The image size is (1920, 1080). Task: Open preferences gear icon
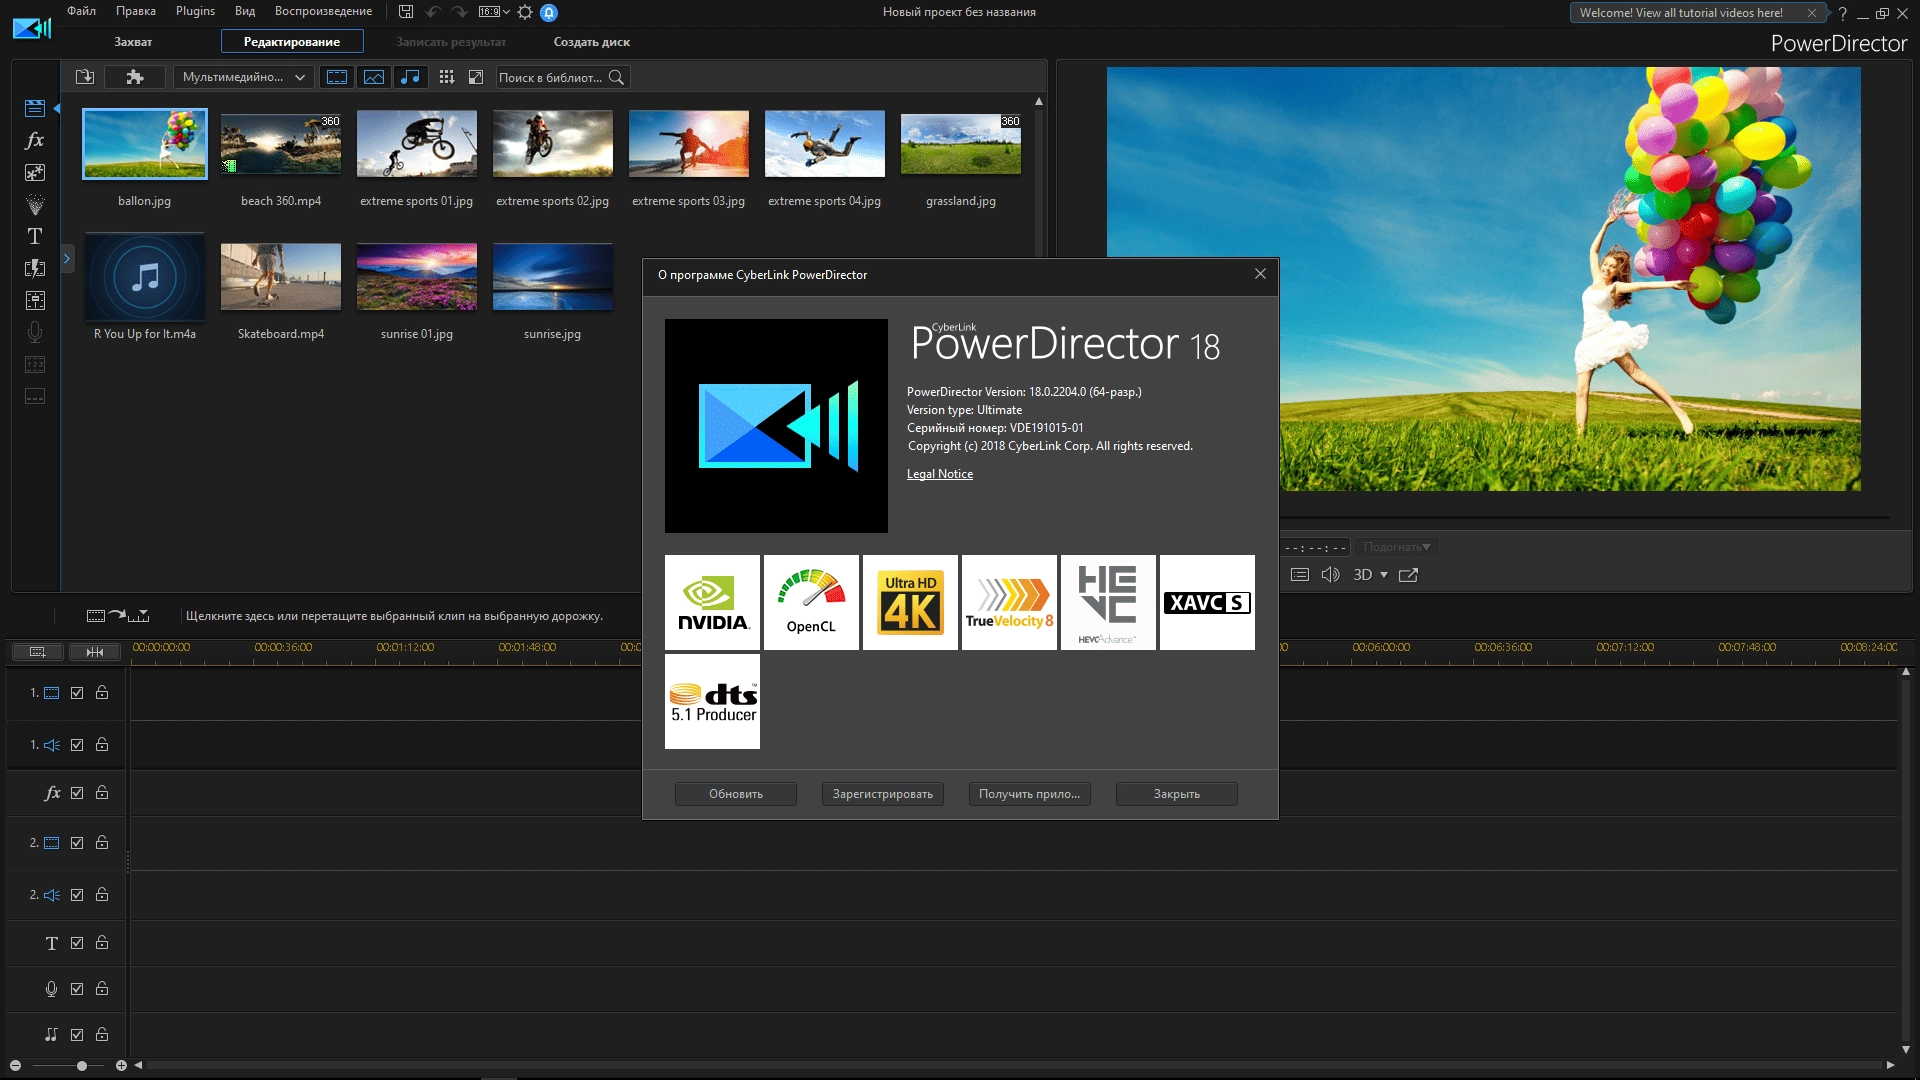pos(525,12)
